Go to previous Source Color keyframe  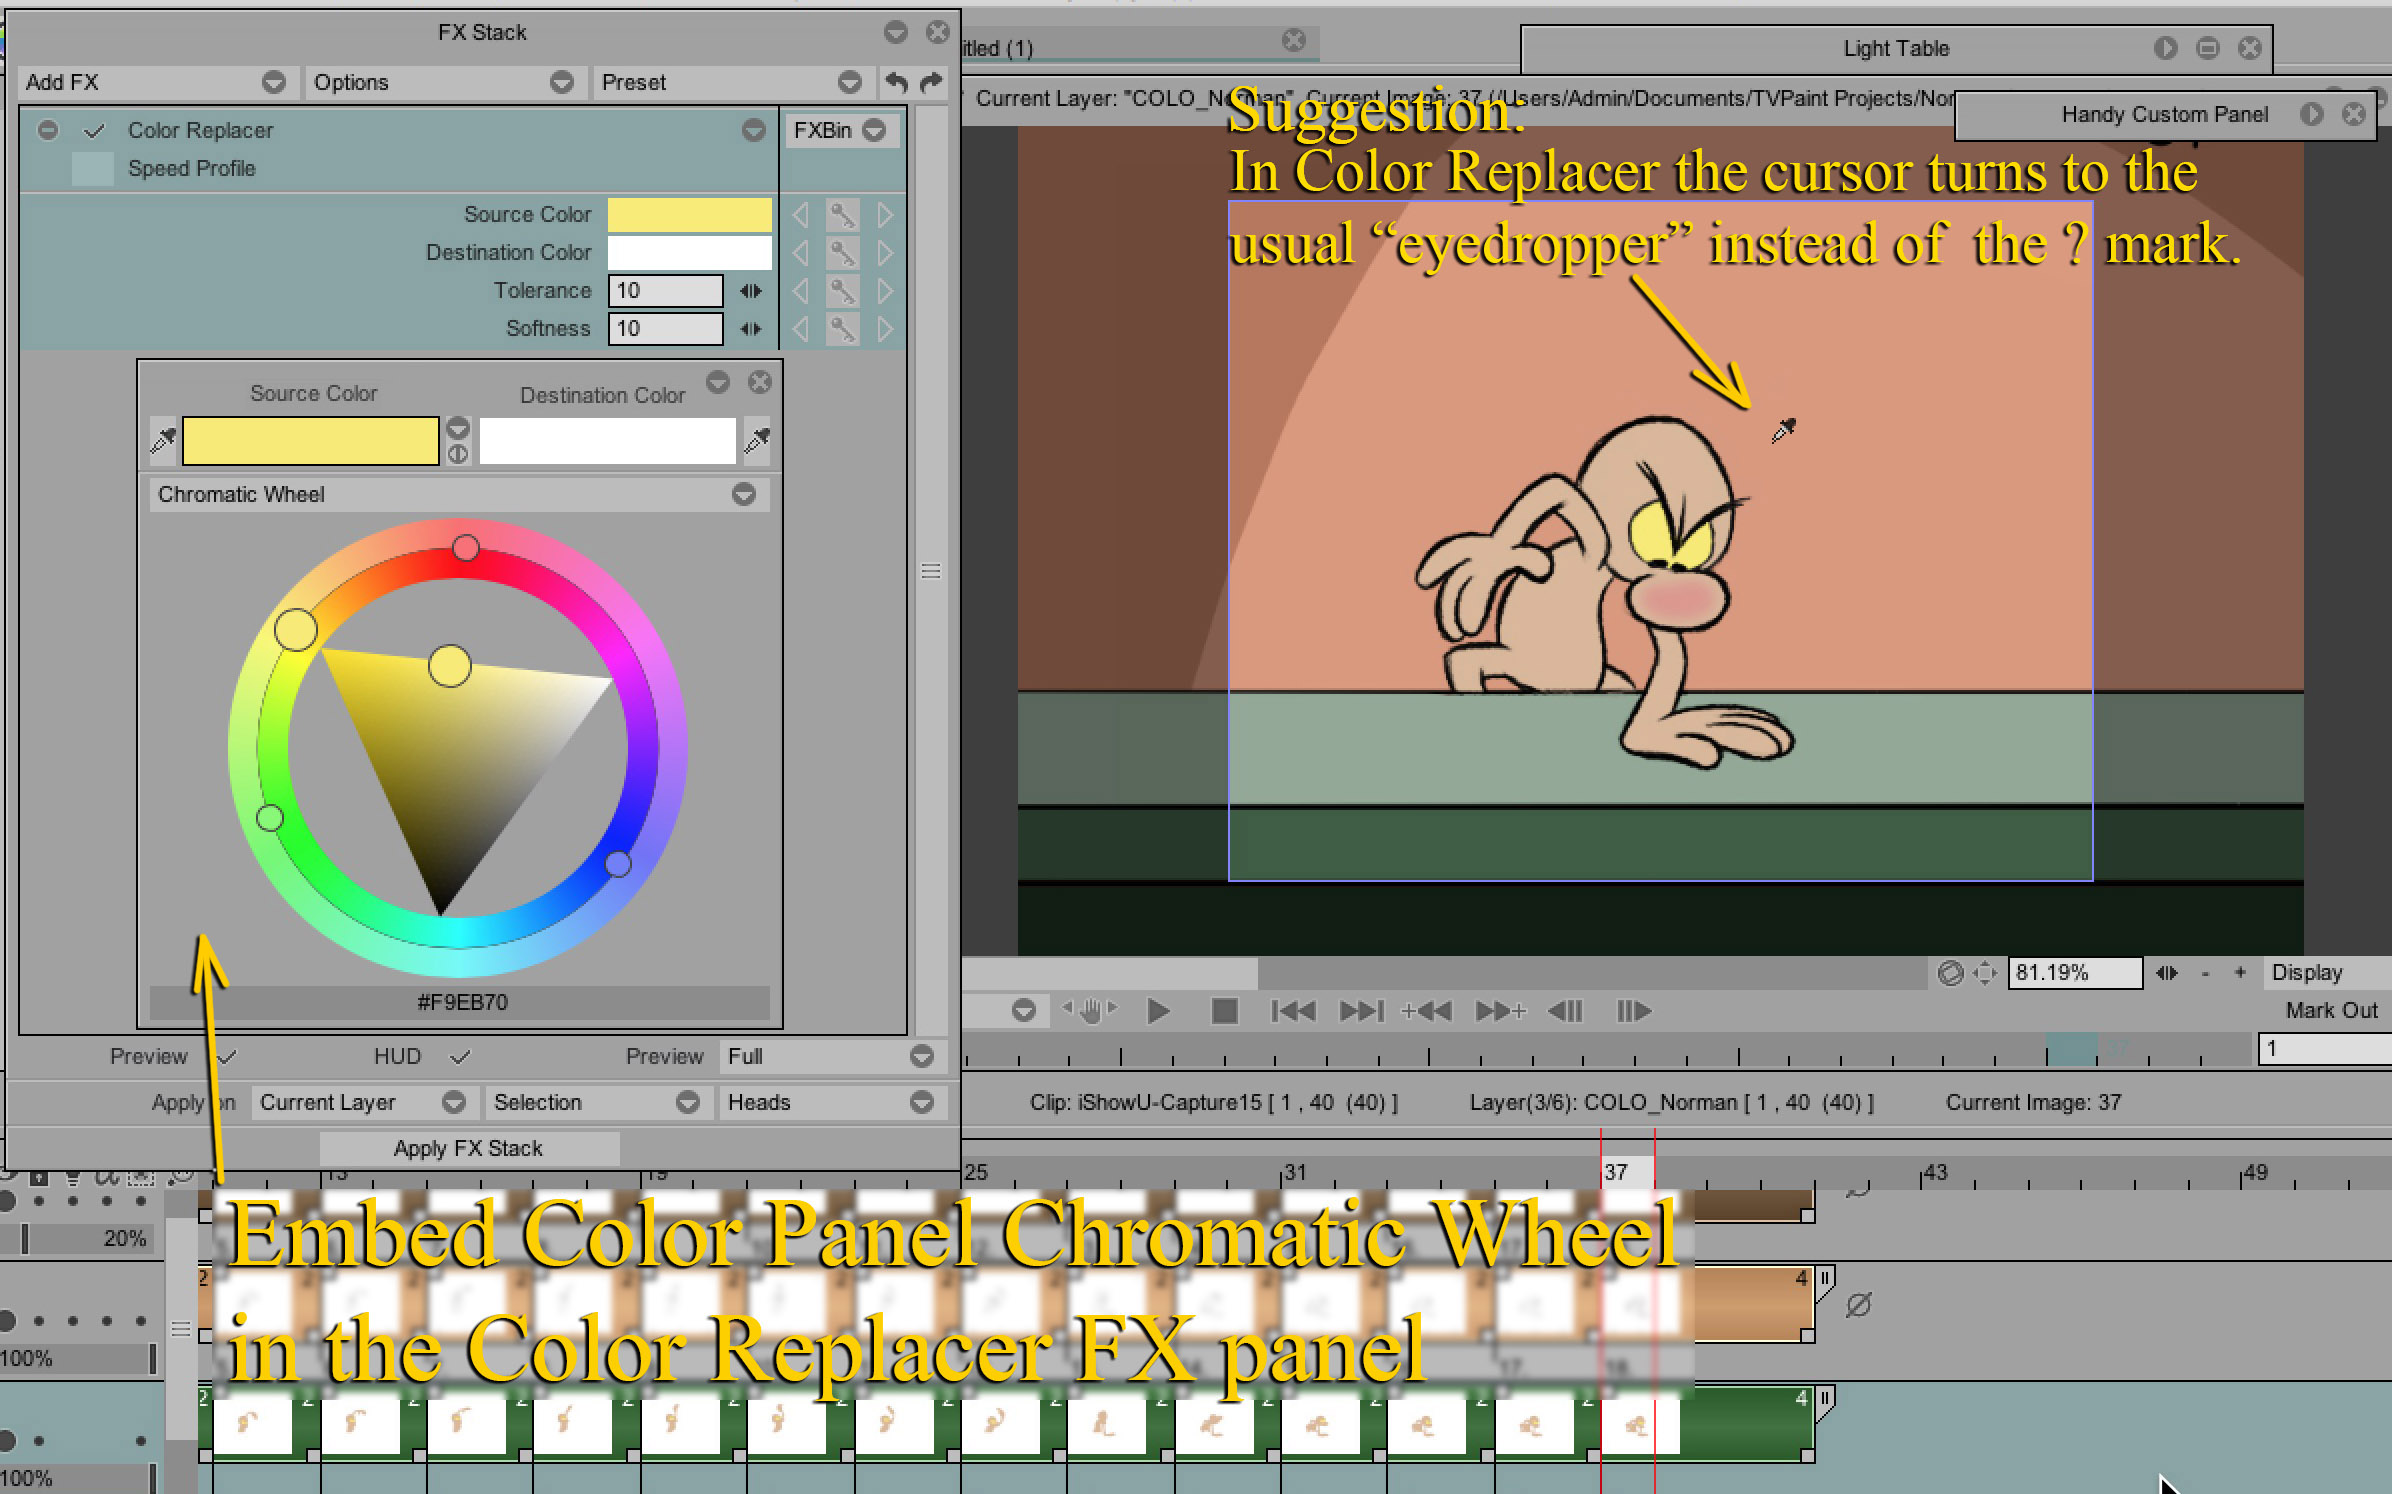(x=800, y=215)
